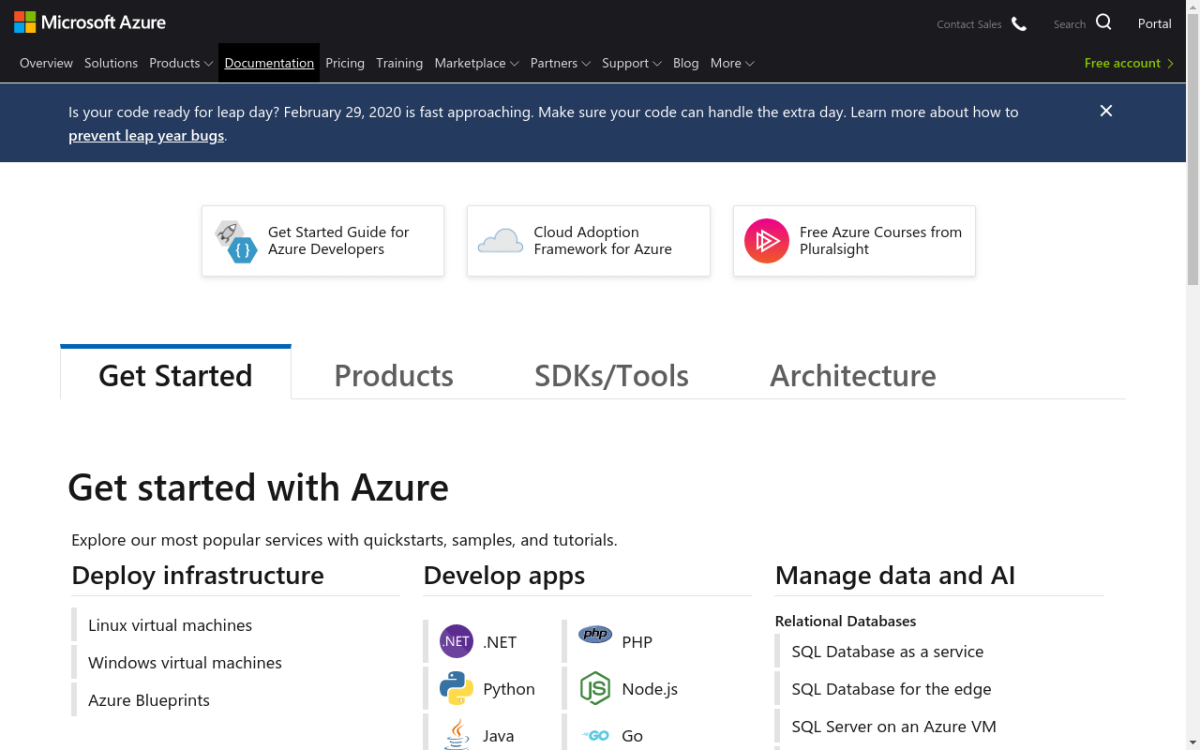Dismiss the leap day banner
Screen dimensions: 1200x750
1106,111
